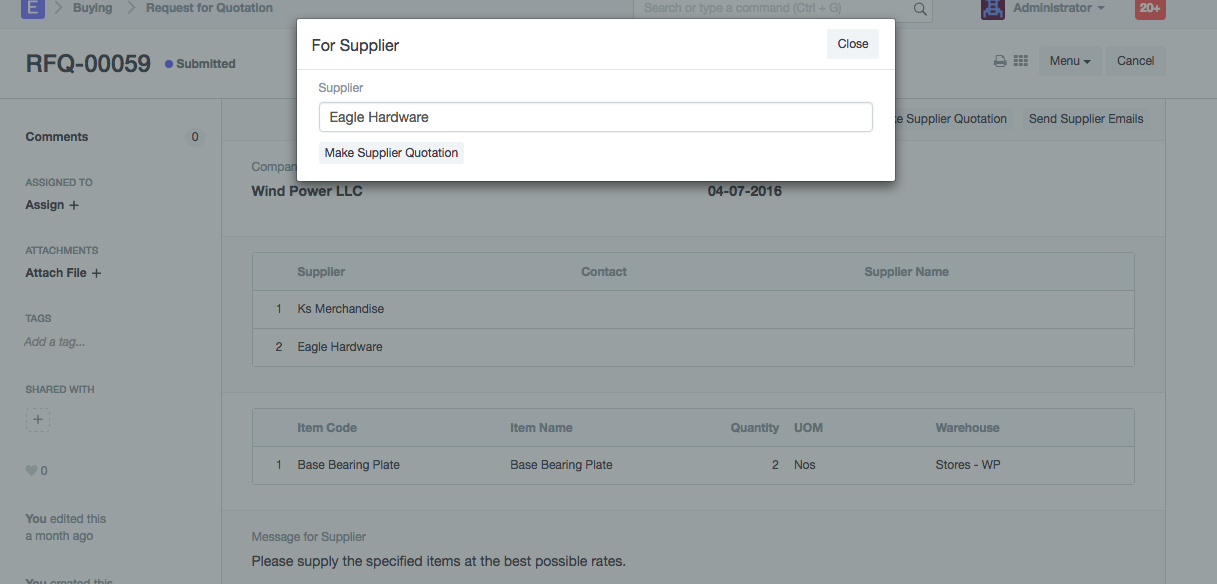Click the grid view icon
This screenshot has width=1217, height=584.
[x=1021, y=61]
